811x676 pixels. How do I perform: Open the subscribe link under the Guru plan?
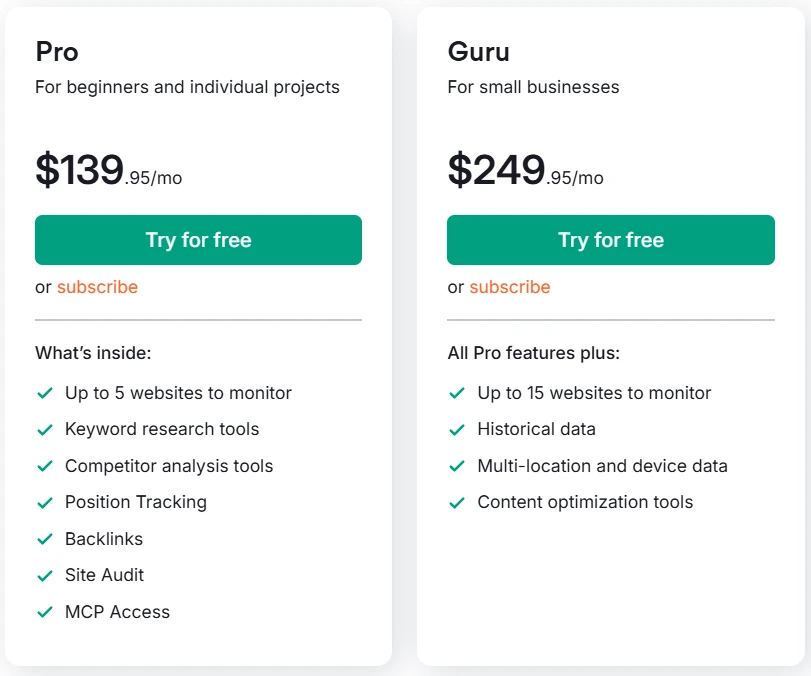(x=510, y=287)
